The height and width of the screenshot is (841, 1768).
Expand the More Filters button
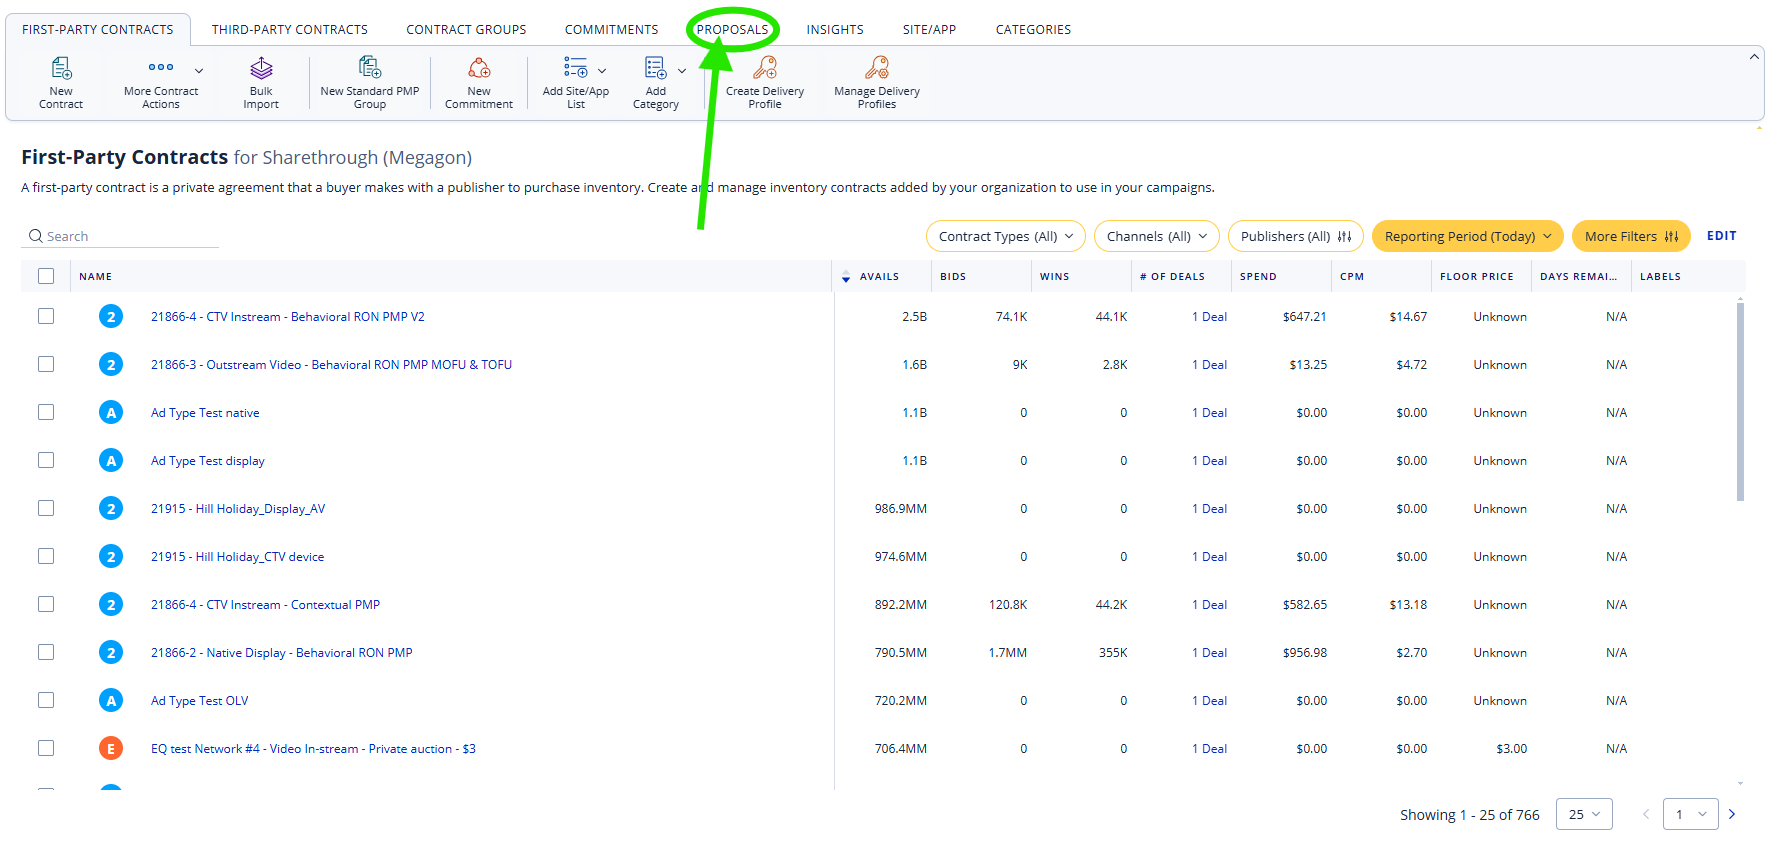(x=1631, y=236)
